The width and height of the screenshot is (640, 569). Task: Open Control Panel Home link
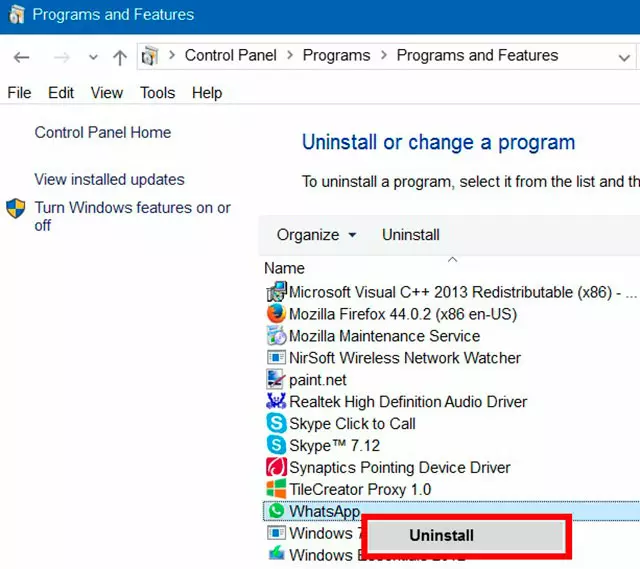click(x=103, y=133)
